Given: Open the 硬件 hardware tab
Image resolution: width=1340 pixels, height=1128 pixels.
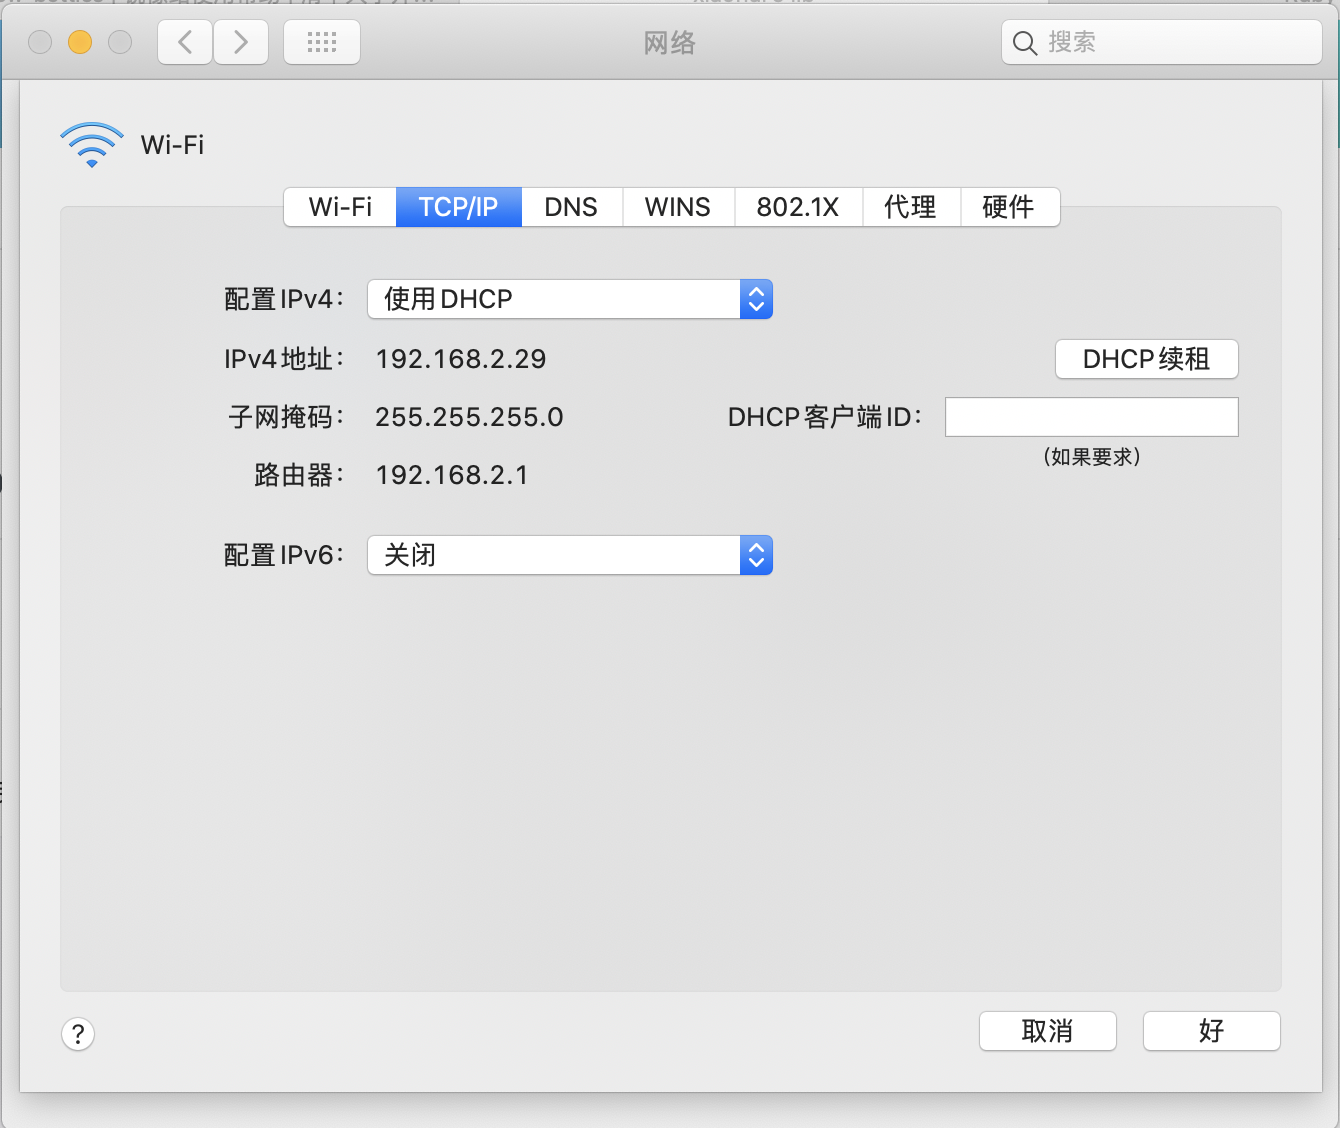Looking at the screenshot, I should point(1009,207).
